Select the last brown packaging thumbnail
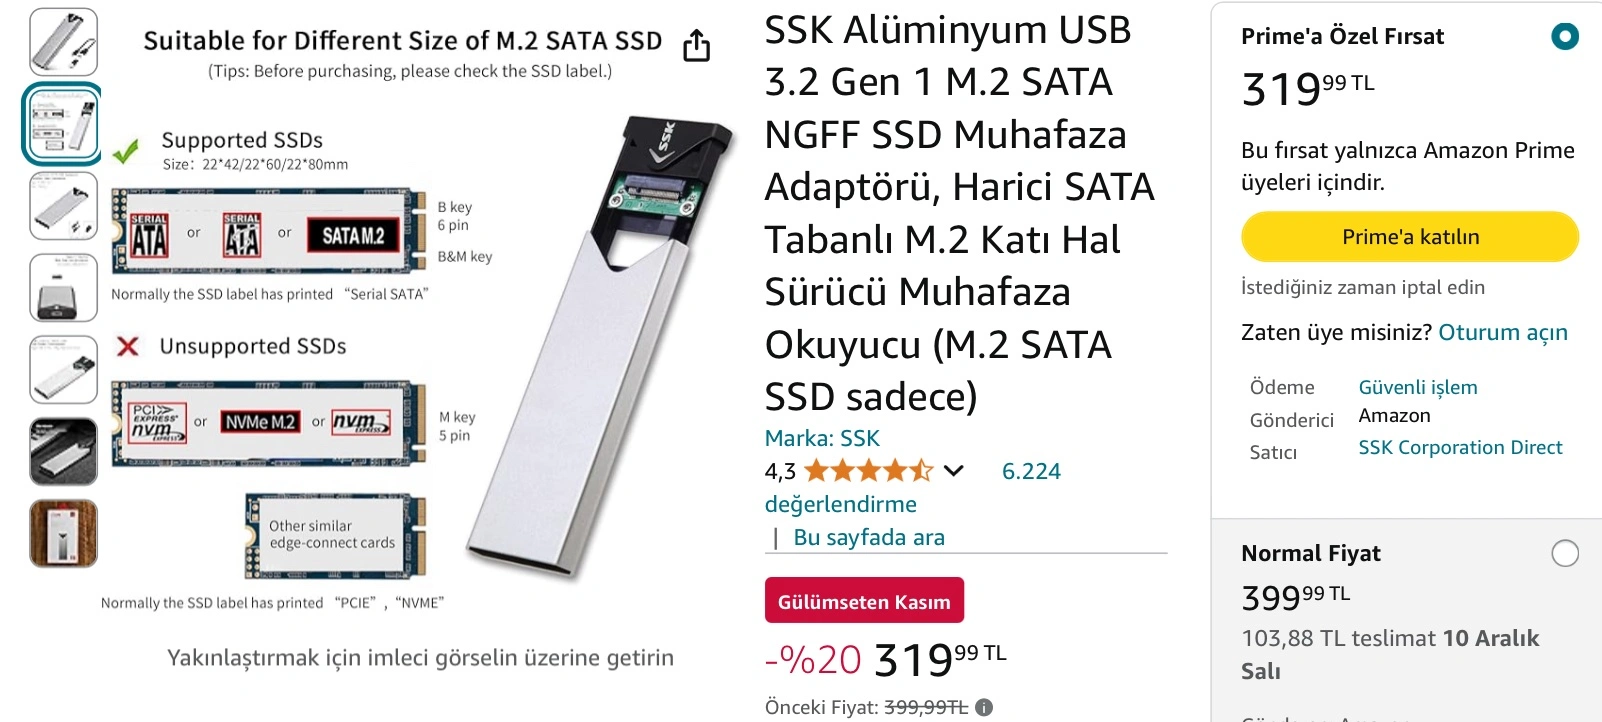Viewport: 1602px width, 722px height. point(64,534)
